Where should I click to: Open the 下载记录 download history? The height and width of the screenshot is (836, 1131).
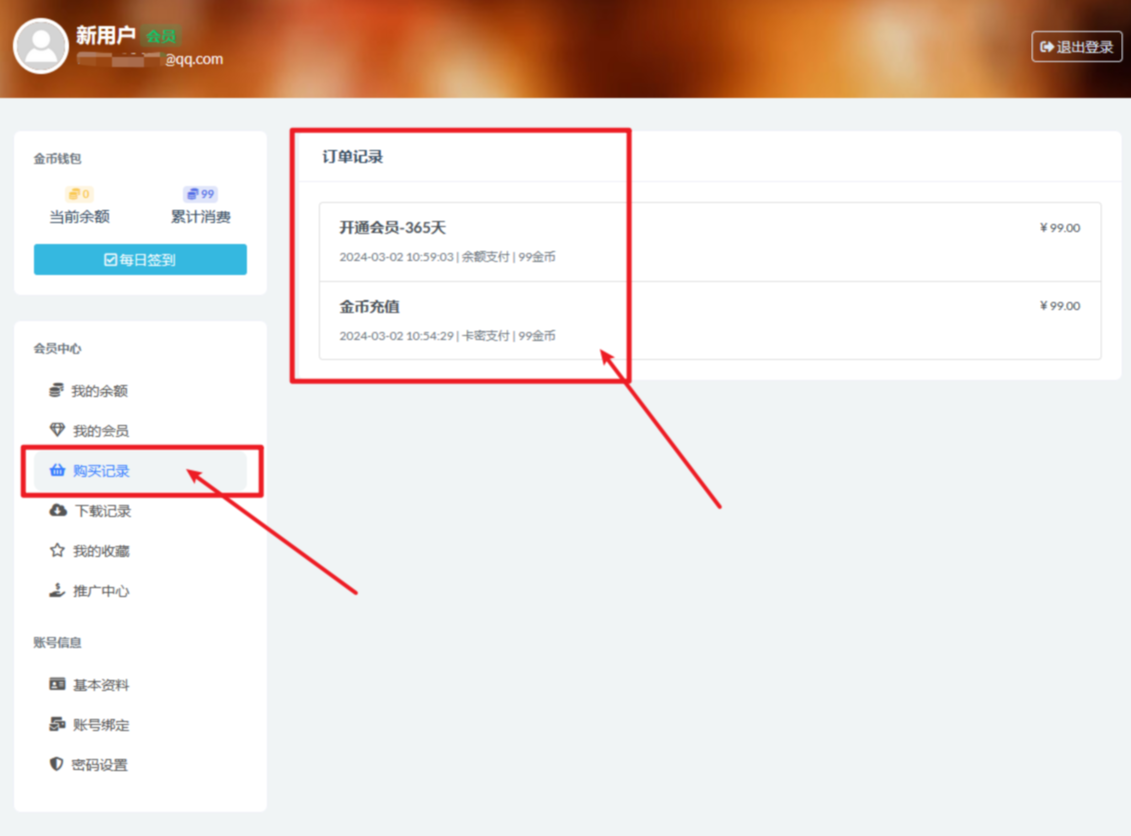point(102,511)
